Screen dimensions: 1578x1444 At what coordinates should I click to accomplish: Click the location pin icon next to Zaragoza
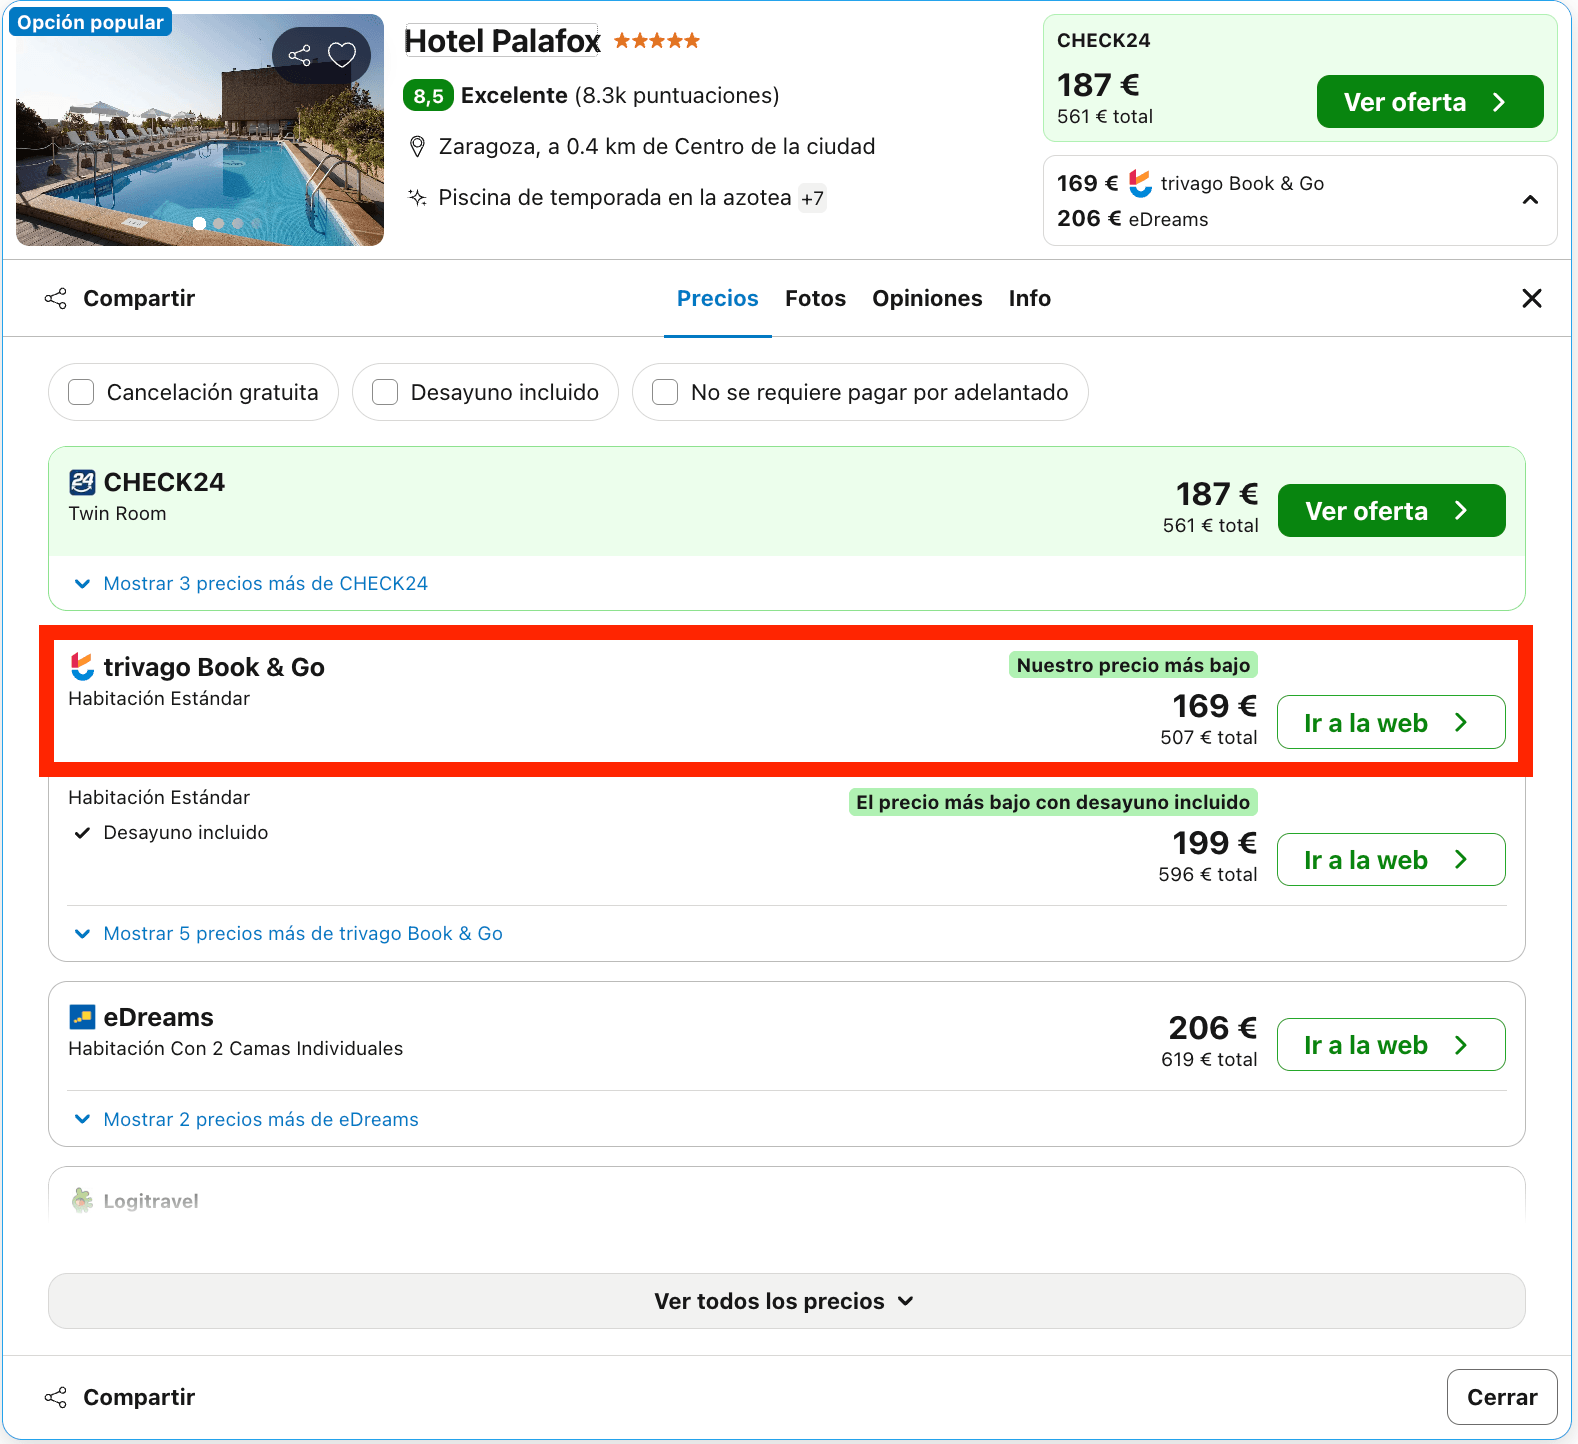point(418,147)
